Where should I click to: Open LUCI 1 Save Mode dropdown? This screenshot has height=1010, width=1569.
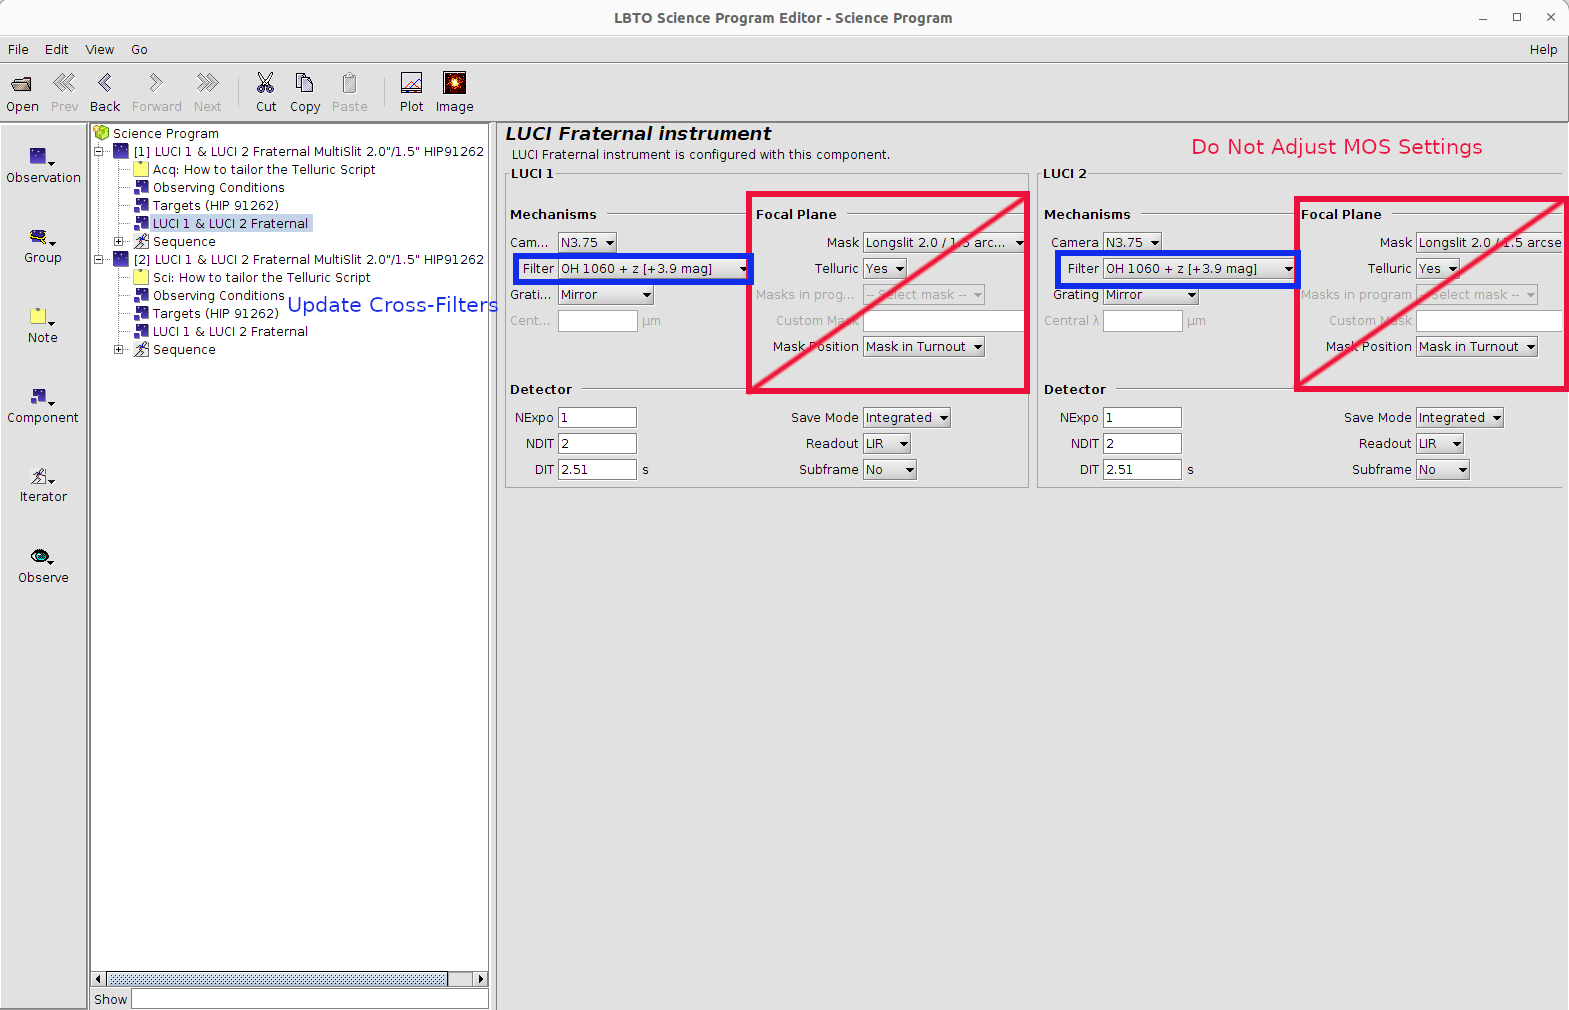pos(907,418)
